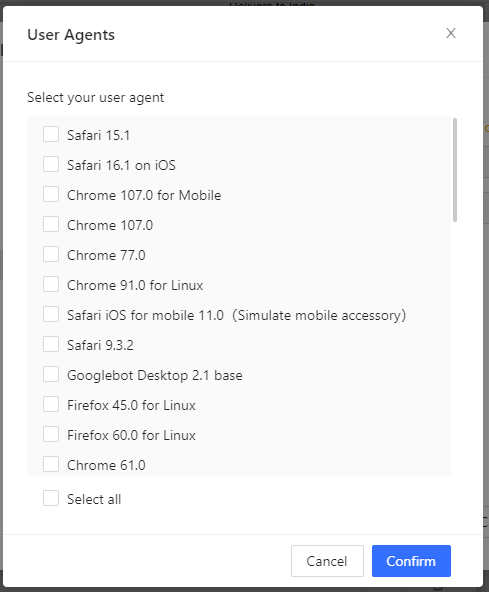The width and height of the screenshot is (489, 592).
Task: Confirm the user agent selection
Action: coord(411,561)
